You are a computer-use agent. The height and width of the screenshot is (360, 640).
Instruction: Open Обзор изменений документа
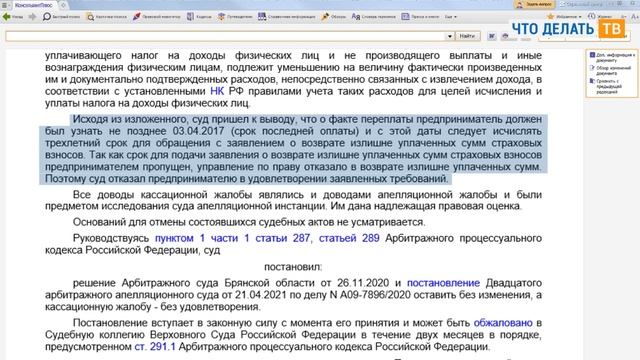[610, 71]
